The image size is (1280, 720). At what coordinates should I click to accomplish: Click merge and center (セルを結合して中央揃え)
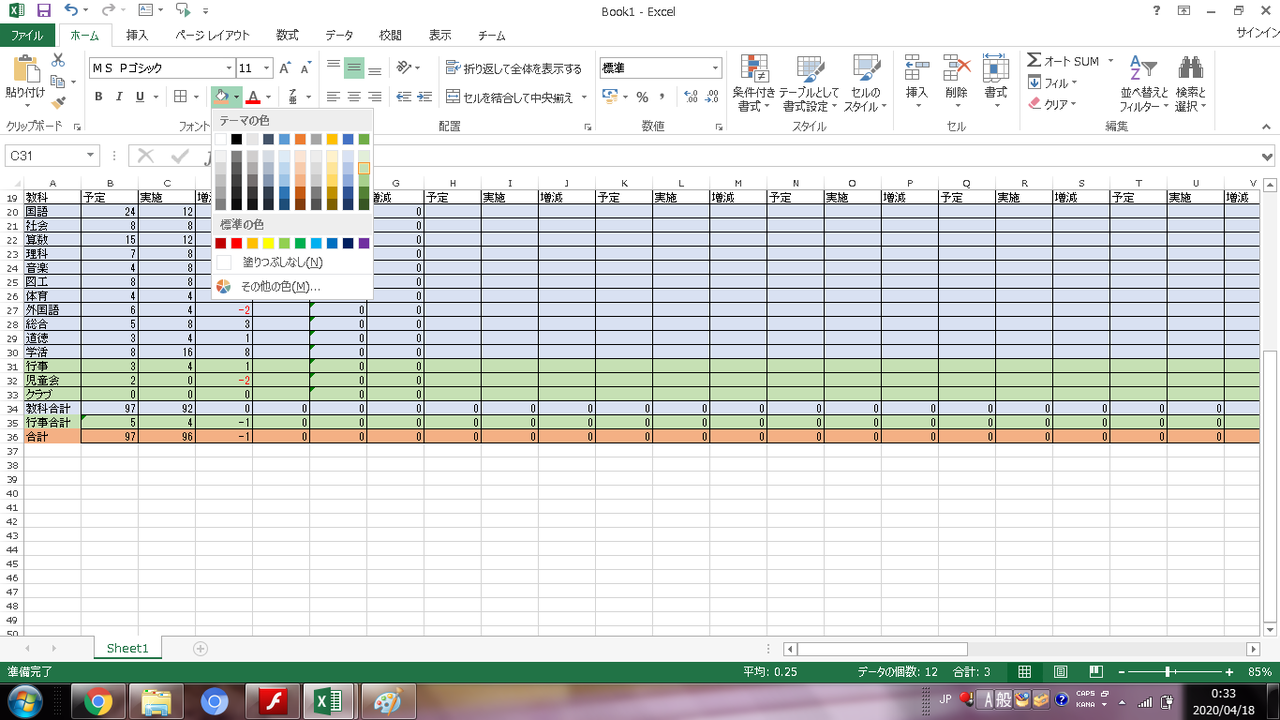tap(511, 98)
